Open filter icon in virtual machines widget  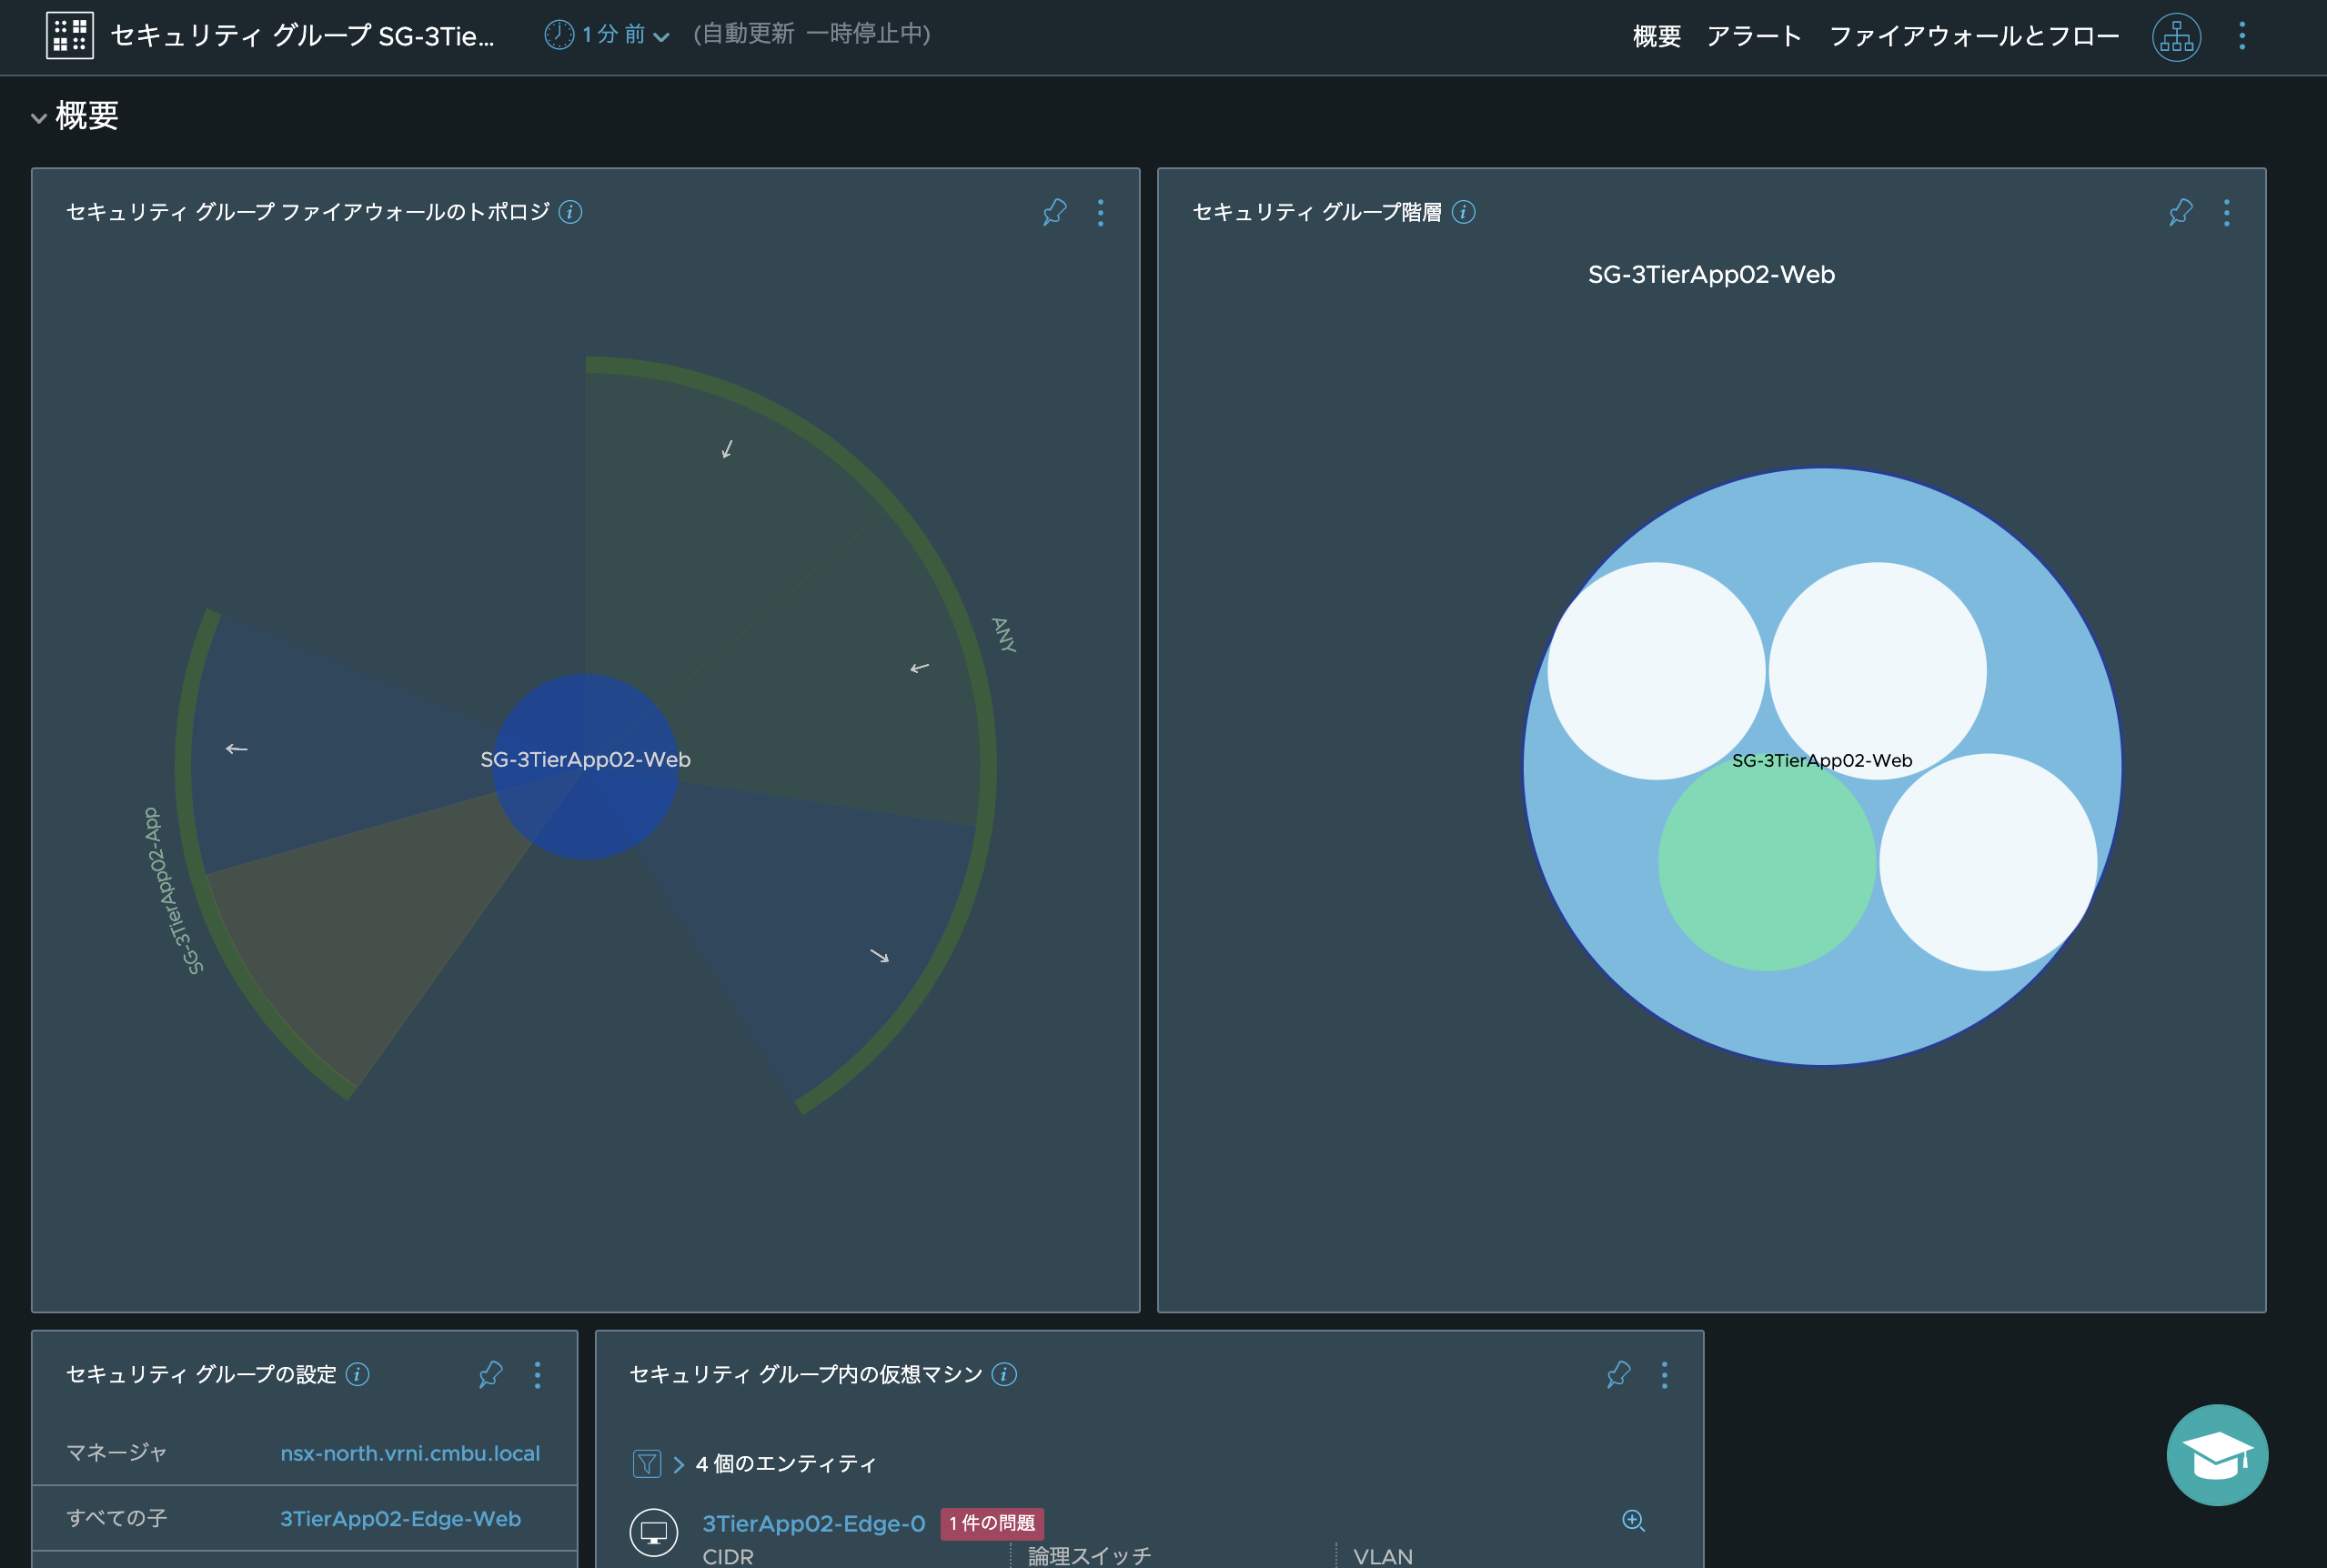pyautogui.click(x=647, y=1464)
